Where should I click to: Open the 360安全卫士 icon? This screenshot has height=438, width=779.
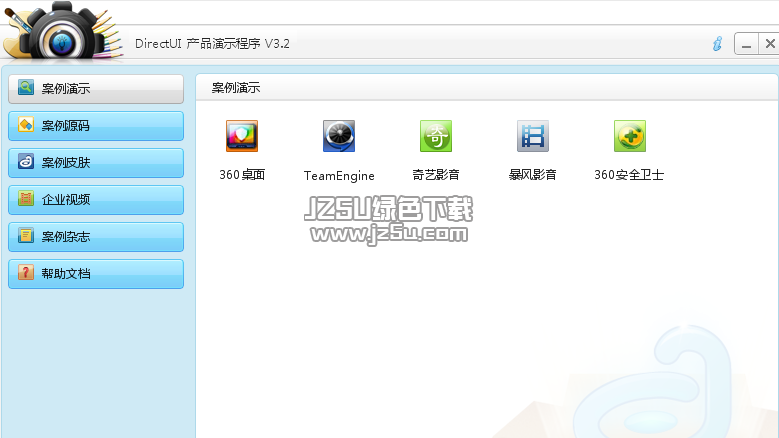coord(629,136)
